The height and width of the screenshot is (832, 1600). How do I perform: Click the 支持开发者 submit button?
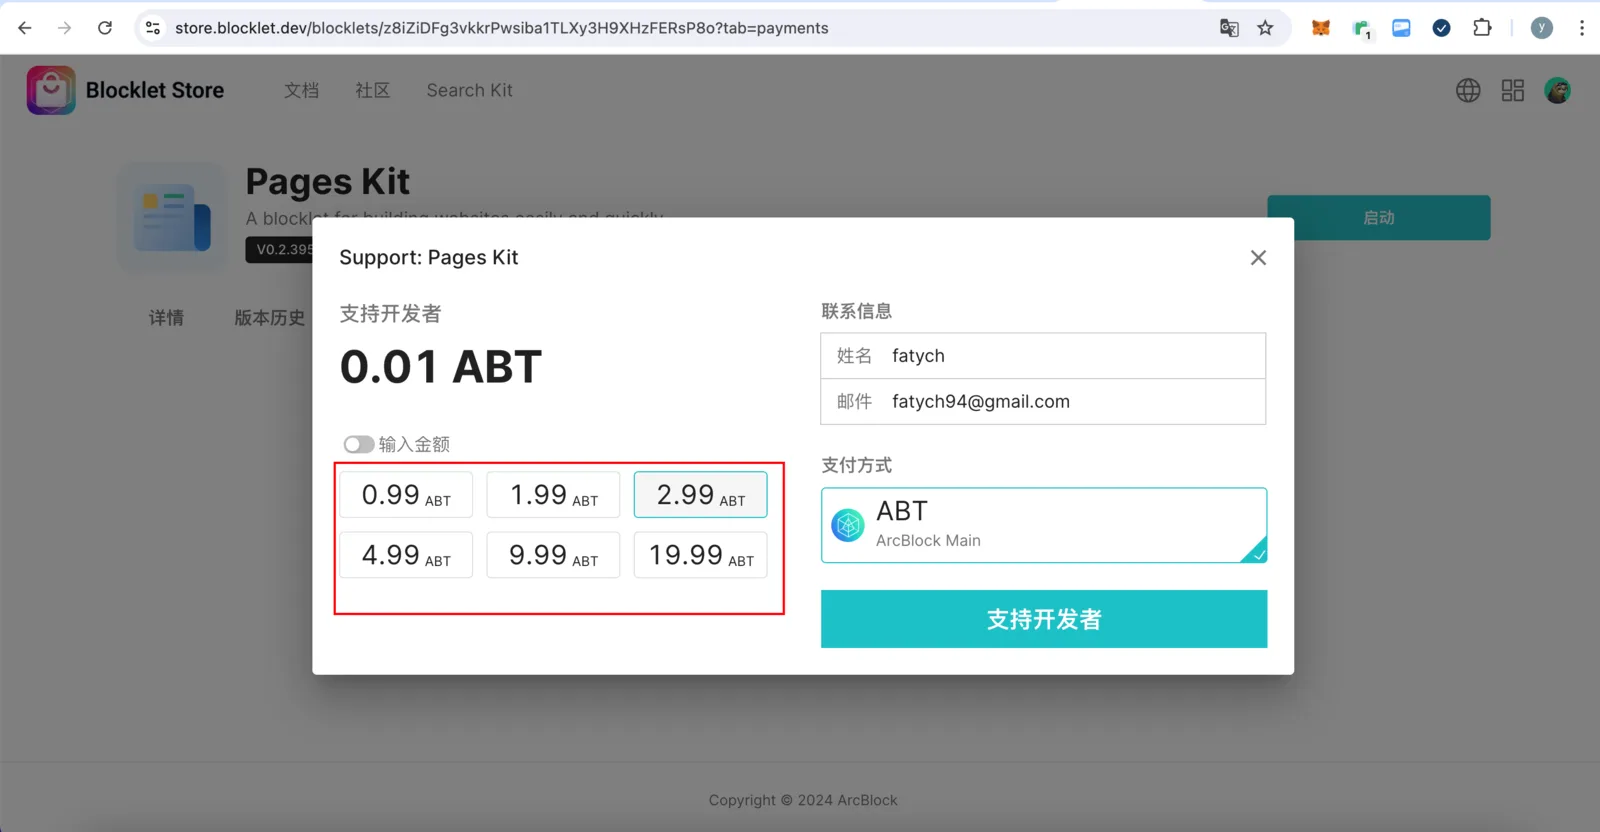[1044, 619]
